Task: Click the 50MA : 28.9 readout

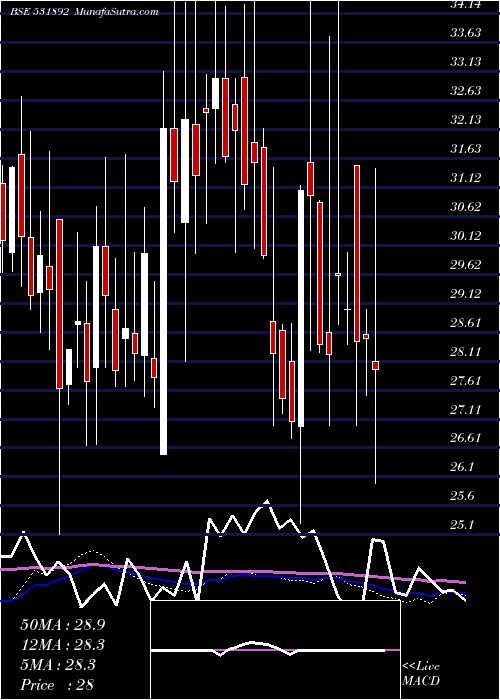Action: click(63, 625)
